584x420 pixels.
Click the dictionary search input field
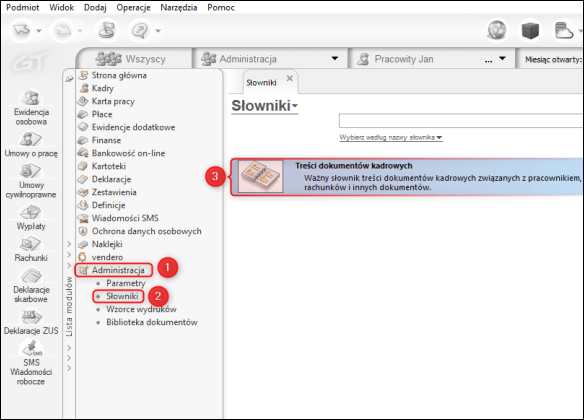(x=461, y=121)
